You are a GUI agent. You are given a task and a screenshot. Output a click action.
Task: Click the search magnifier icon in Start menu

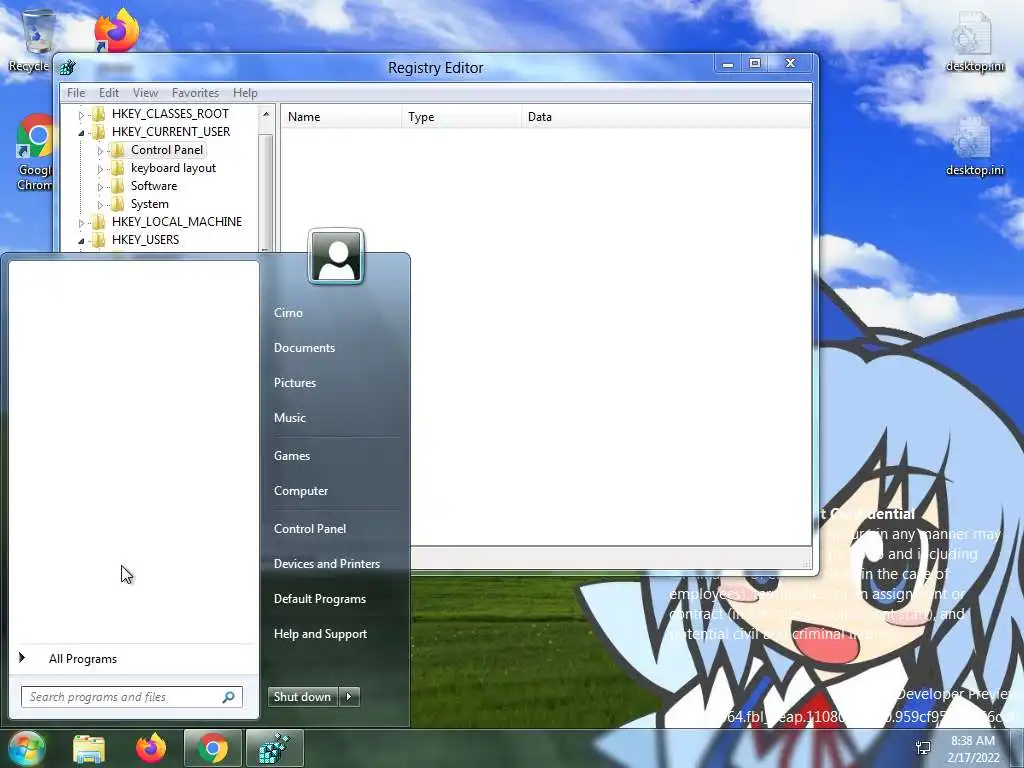pos(229,697)
